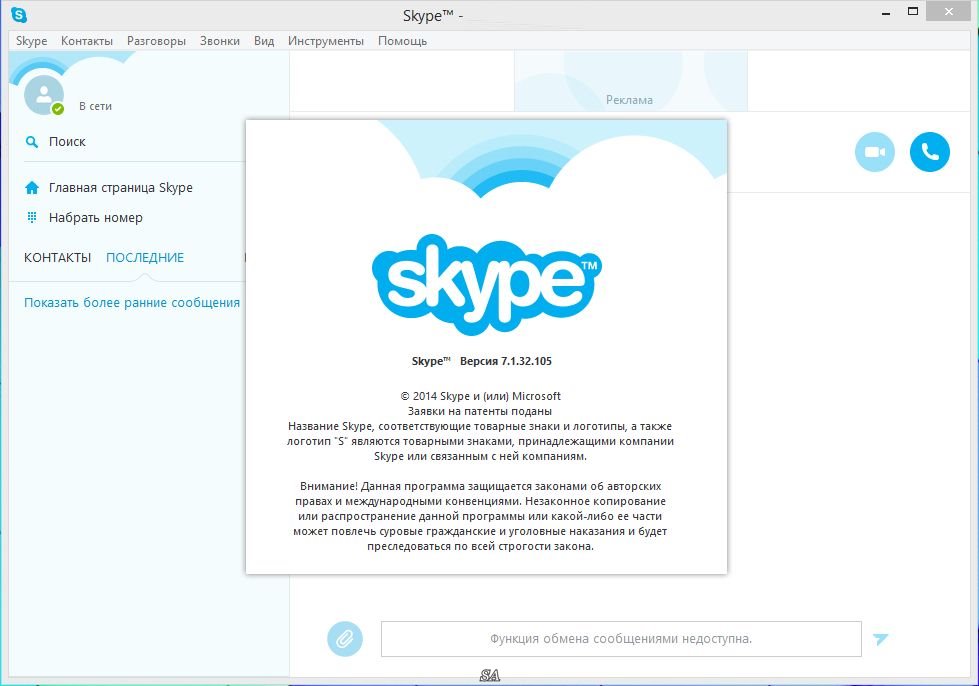Viewport: 979px width, 686px height.
Task: Maximize the Skype window
Action: coord(913,12)
